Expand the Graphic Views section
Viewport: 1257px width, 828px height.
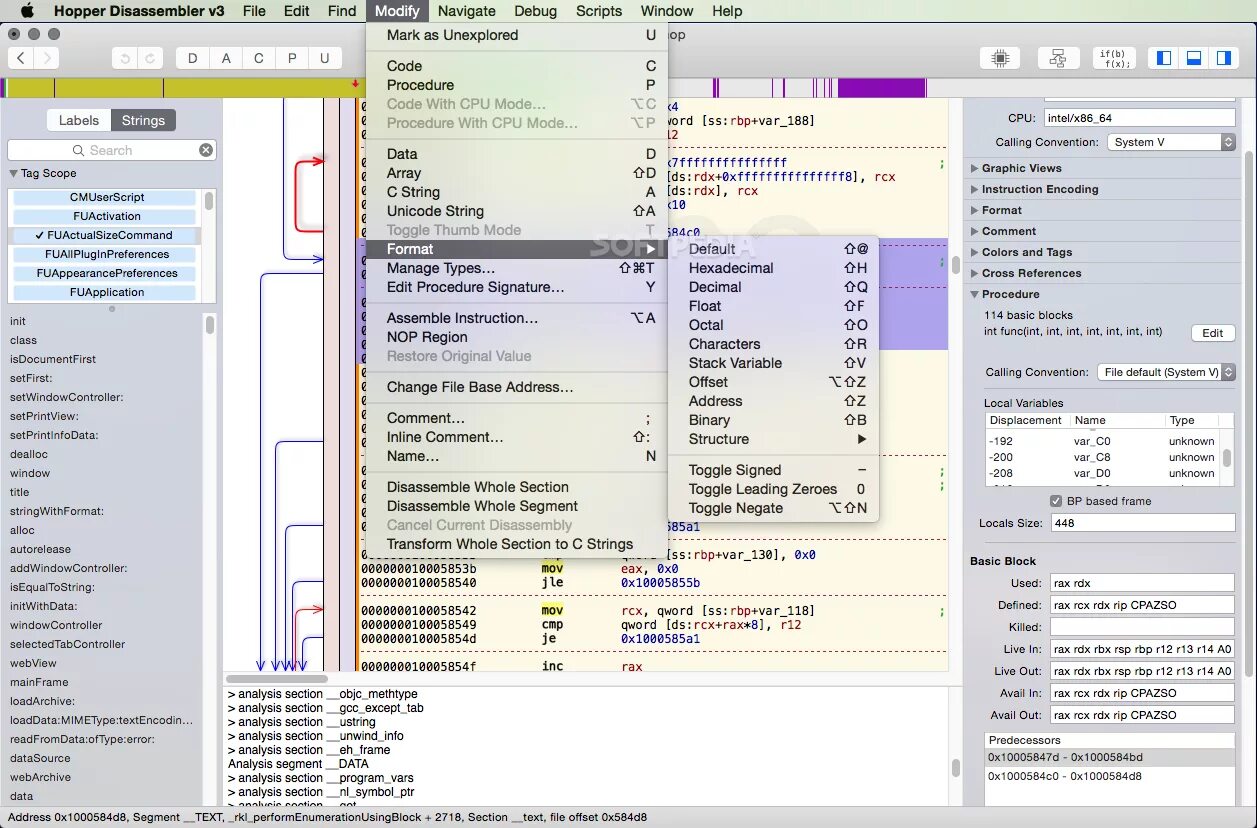pyautogui.click(x=975, y=168)
